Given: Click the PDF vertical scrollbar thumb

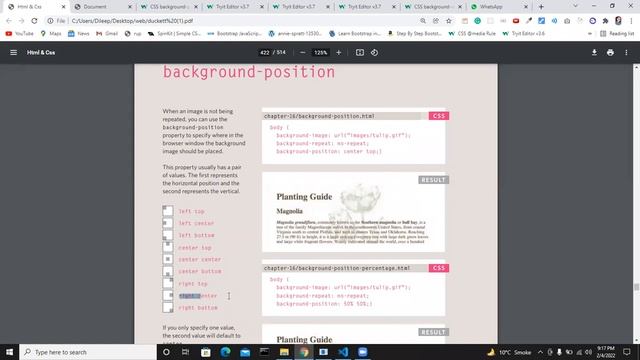Looking at the screenshot, I should 636,287.
